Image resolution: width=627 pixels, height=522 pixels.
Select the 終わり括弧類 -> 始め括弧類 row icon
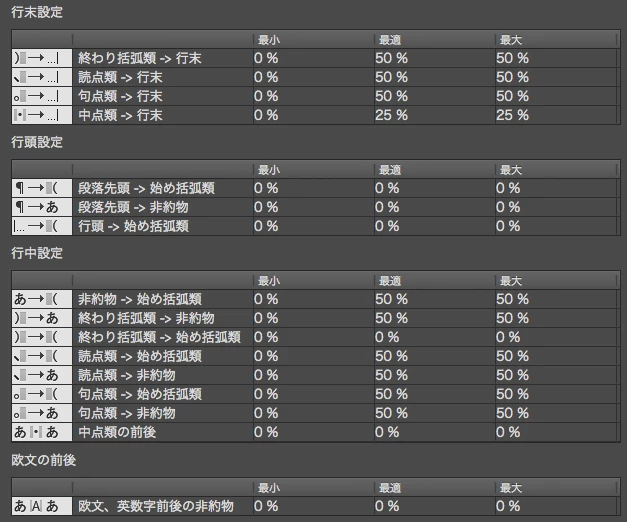click(42, 337)
